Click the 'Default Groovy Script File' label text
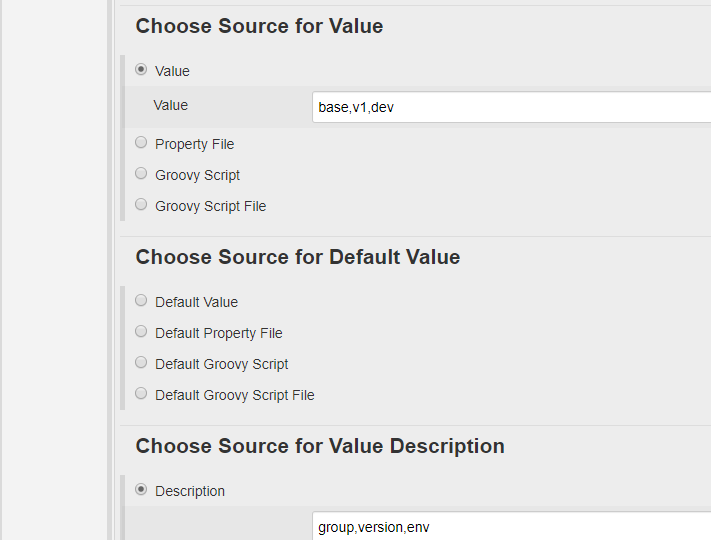Viewport: 711px width, 540px height. [x=235, y=395]
